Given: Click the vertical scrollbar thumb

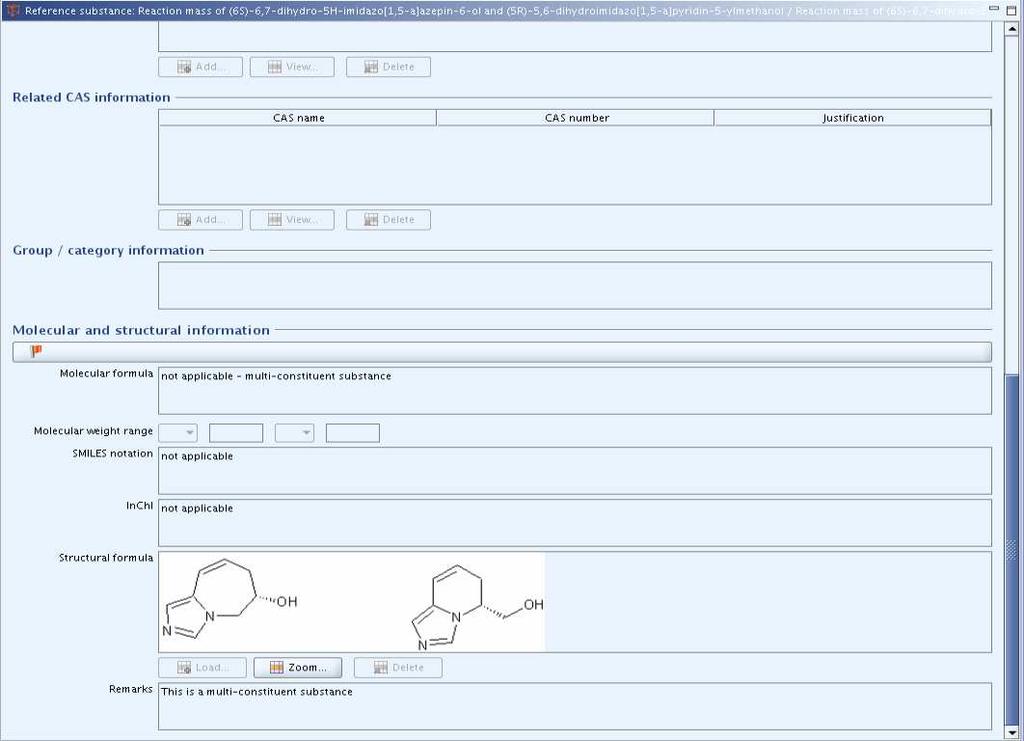Looking at the screenshot, I should pos(1012,548).
